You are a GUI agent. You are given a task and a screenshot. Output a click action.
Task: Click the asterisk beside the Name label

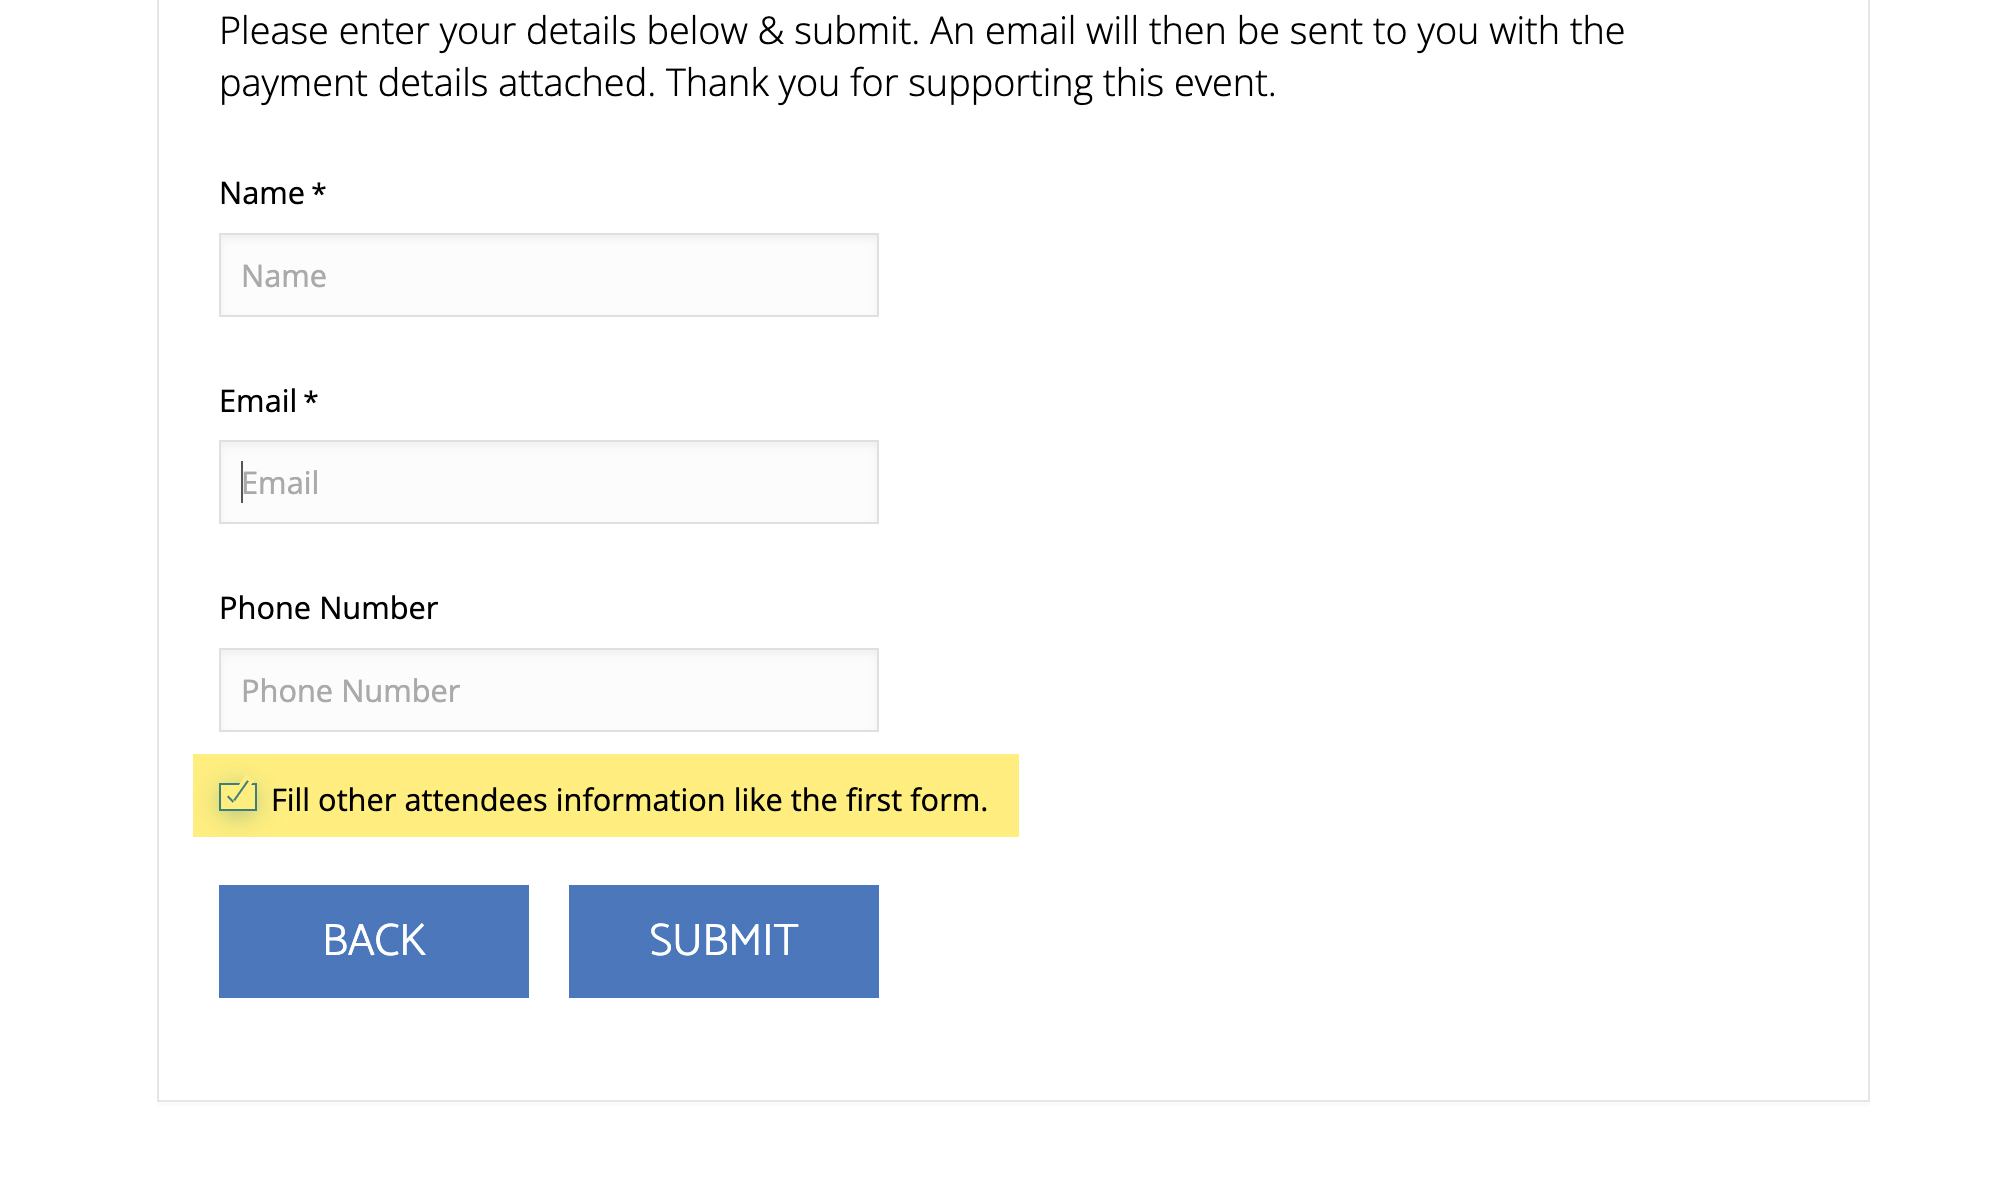319,190
